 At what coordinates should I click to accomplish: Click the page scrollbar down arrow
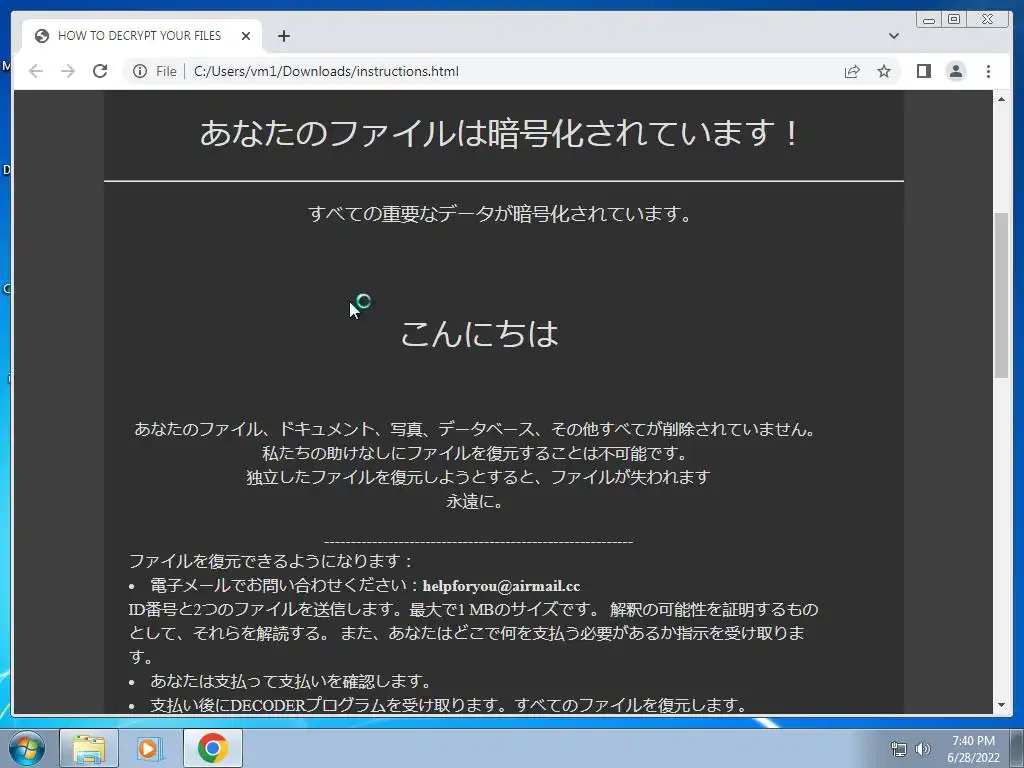pos(1001,705)
